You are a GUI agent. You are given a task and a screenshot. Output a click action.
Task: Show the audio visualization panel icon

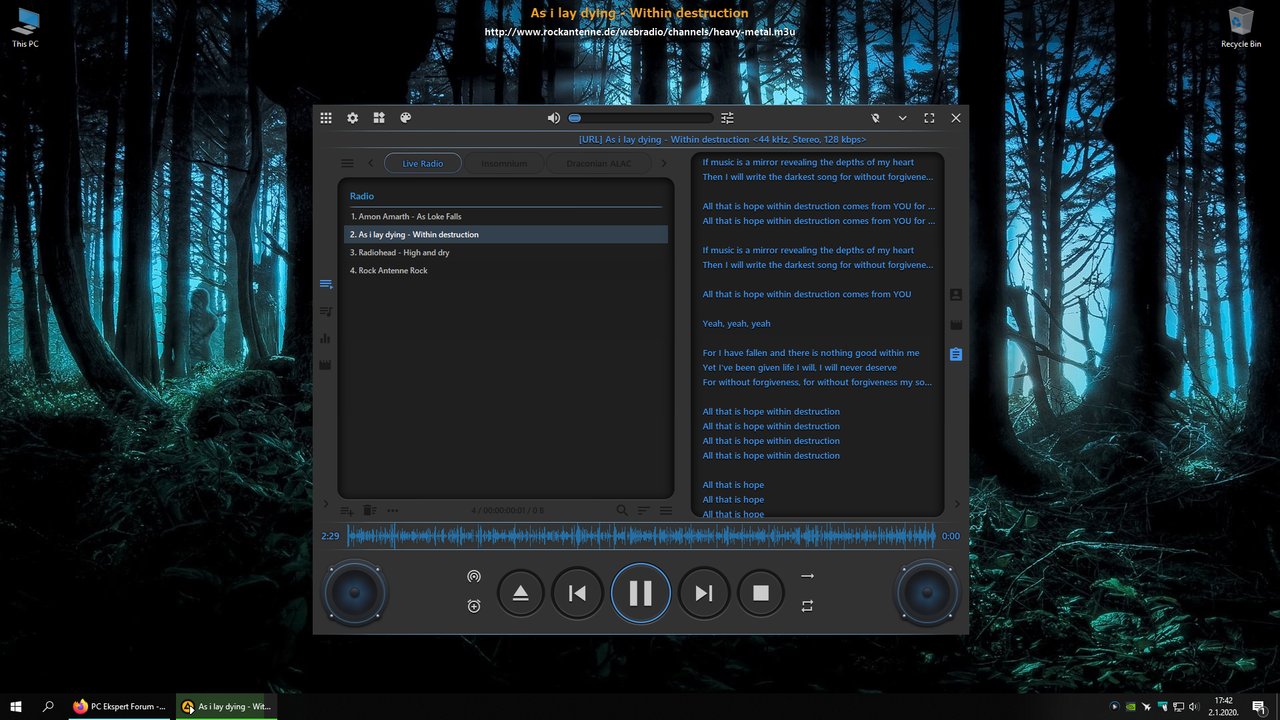tap(325, 338)
